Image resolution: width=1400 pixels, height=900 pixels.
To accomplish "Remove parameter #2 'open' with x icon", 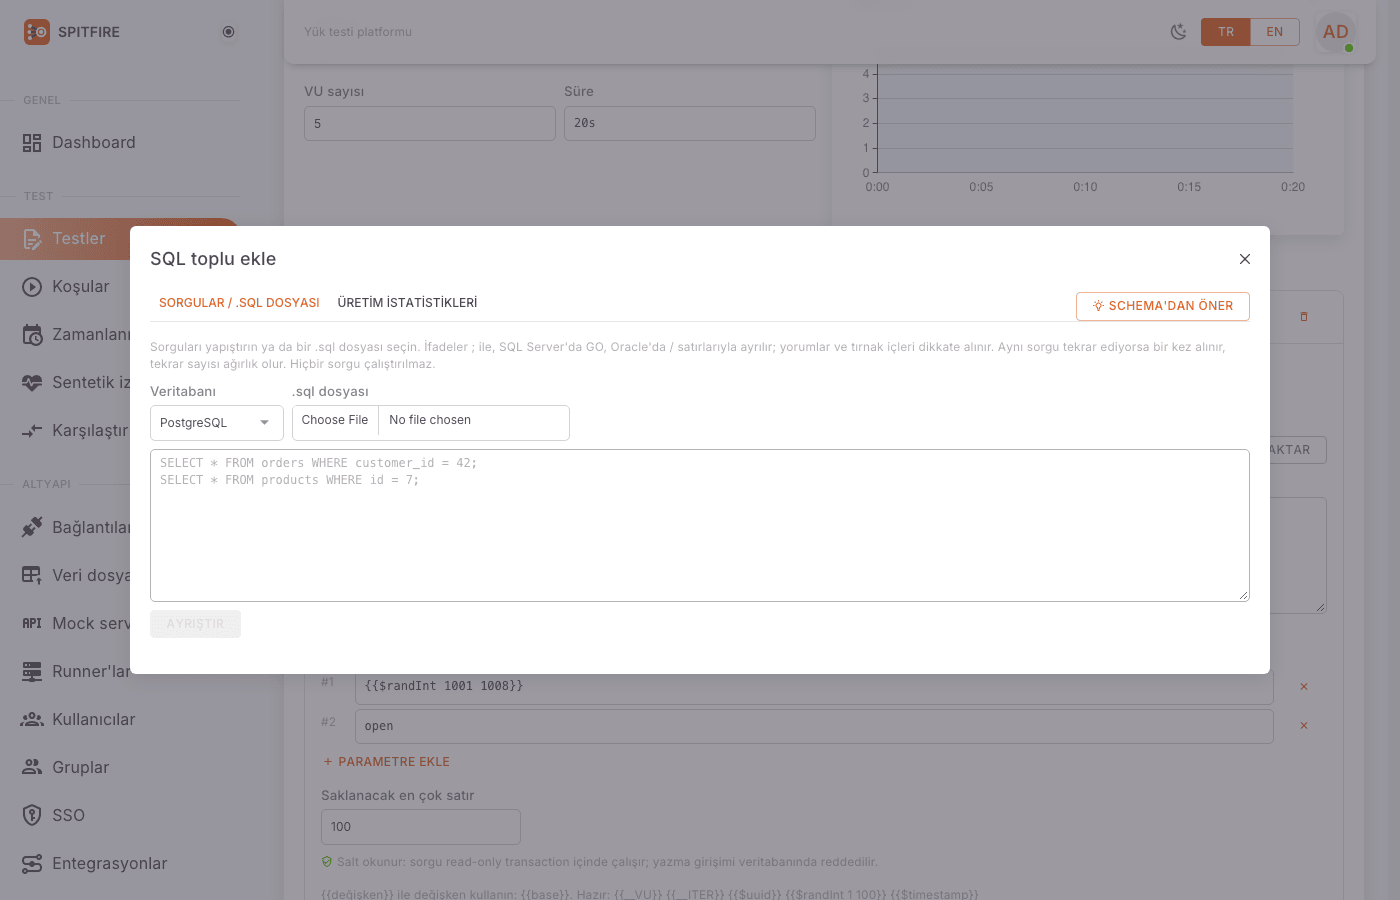I will (1304, 726).
